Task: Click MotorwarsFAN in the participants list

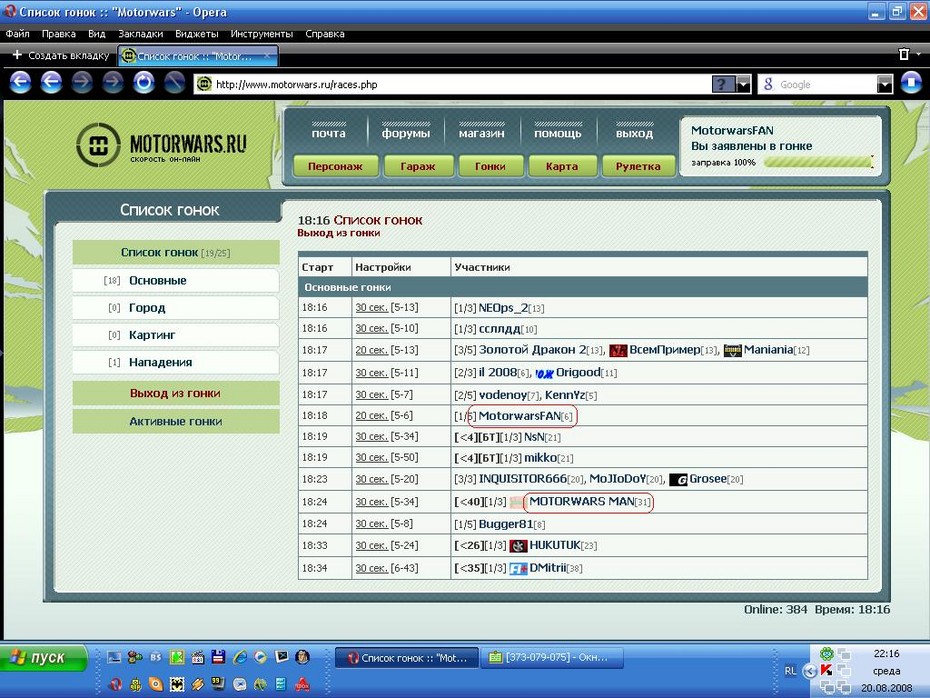Action: coord(520,416)
